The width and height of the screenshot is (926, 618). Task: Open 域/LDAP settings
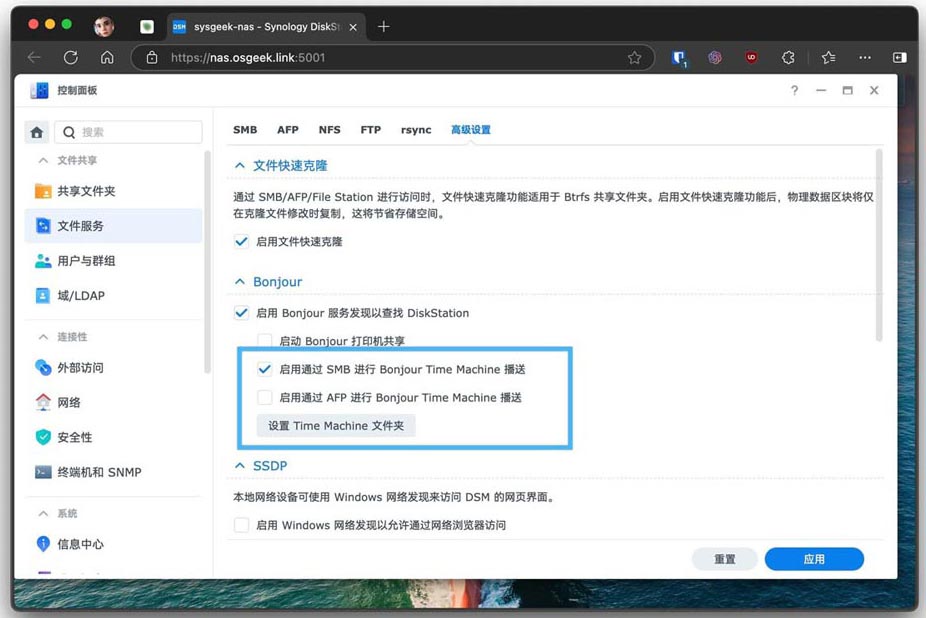tap(80, 296)
